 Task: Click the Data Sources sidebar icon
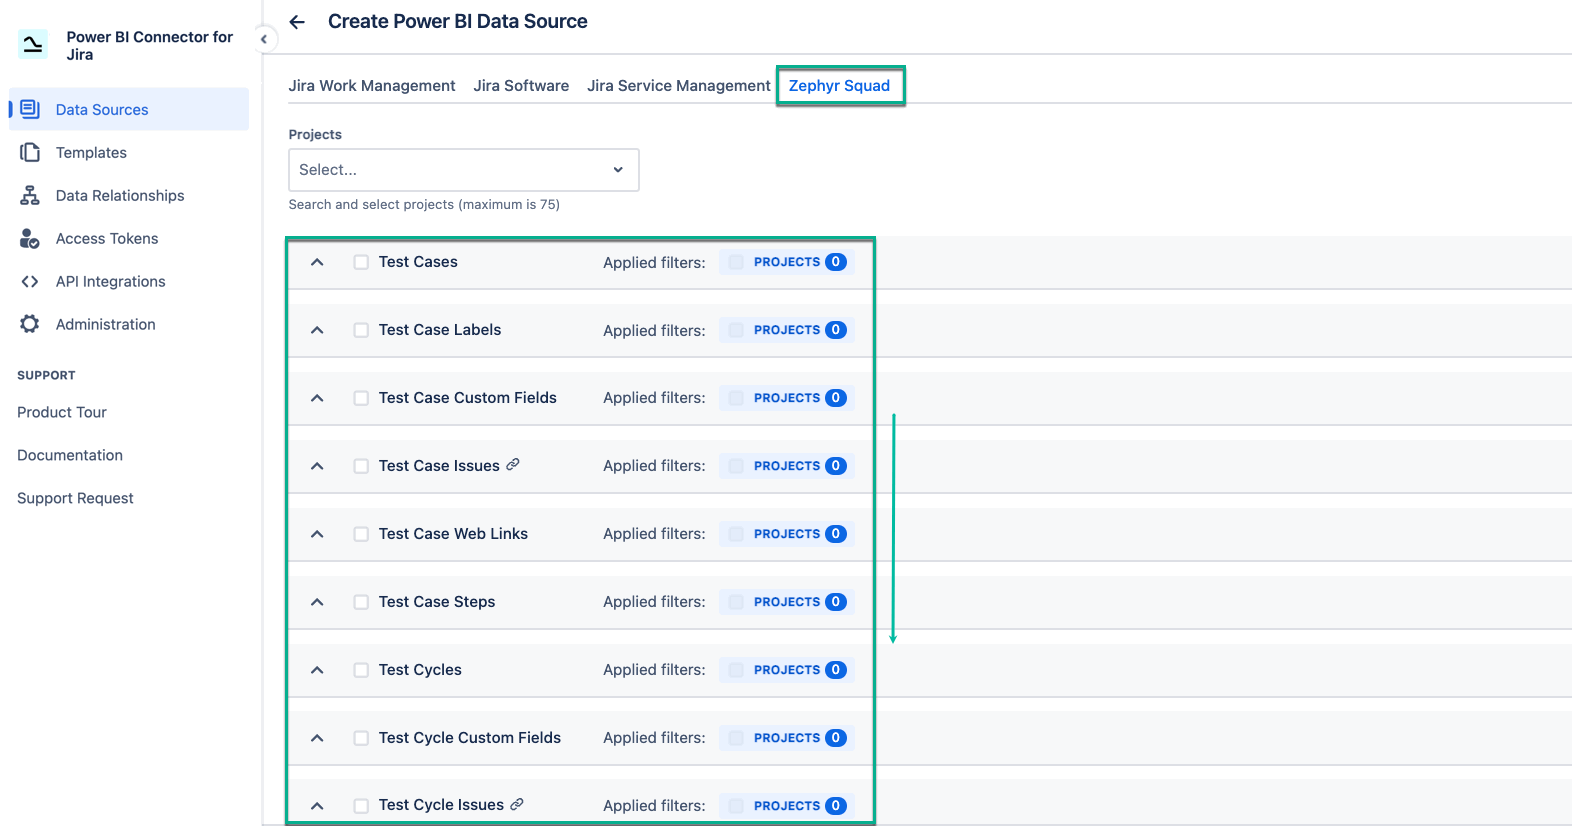pos(30,109)
